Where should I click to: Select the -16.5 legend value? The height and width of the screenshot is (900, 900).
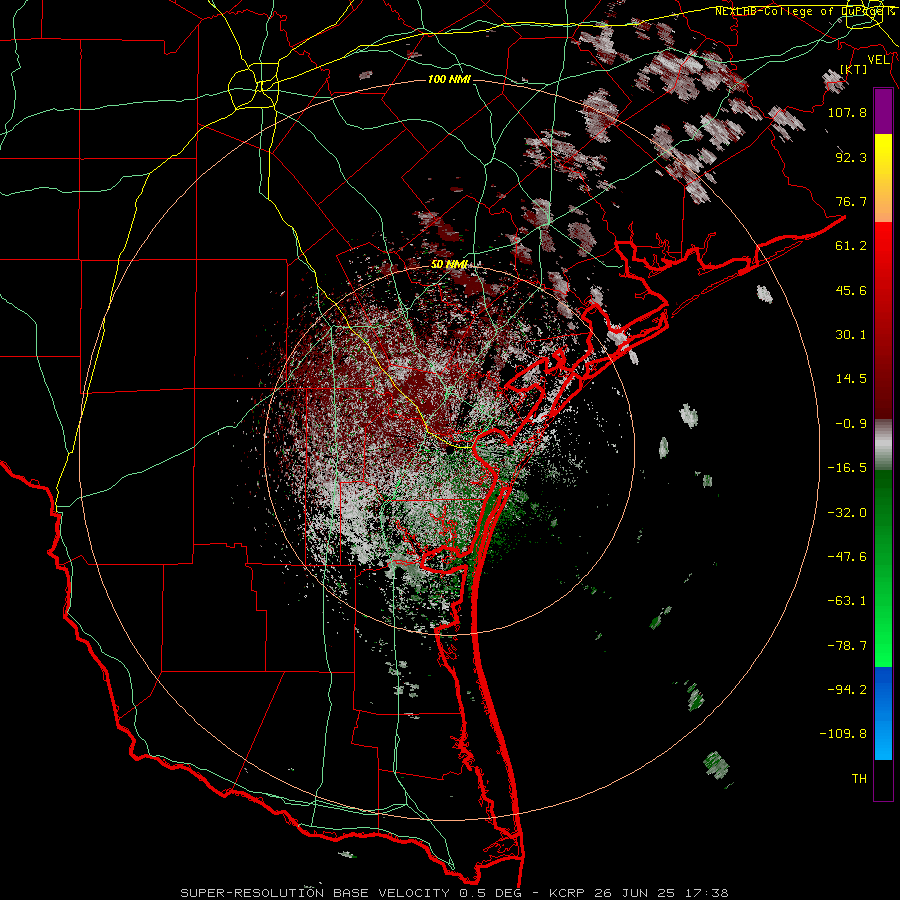point(847,468)
